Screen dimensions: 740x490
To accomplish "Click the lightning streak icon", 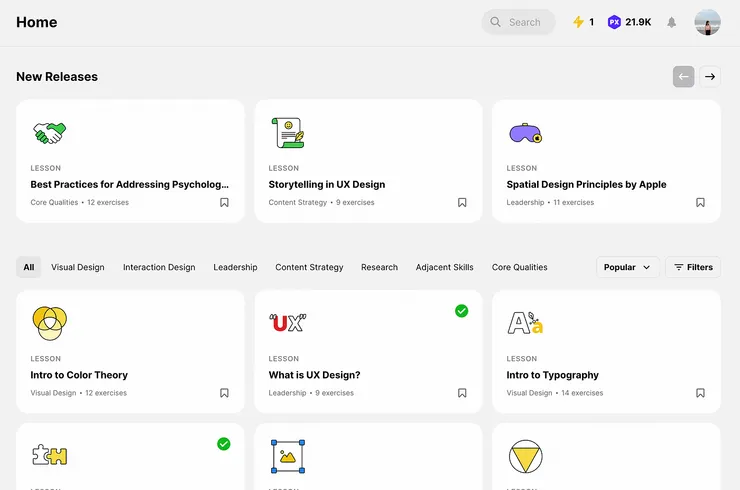I will pos(578,22).
